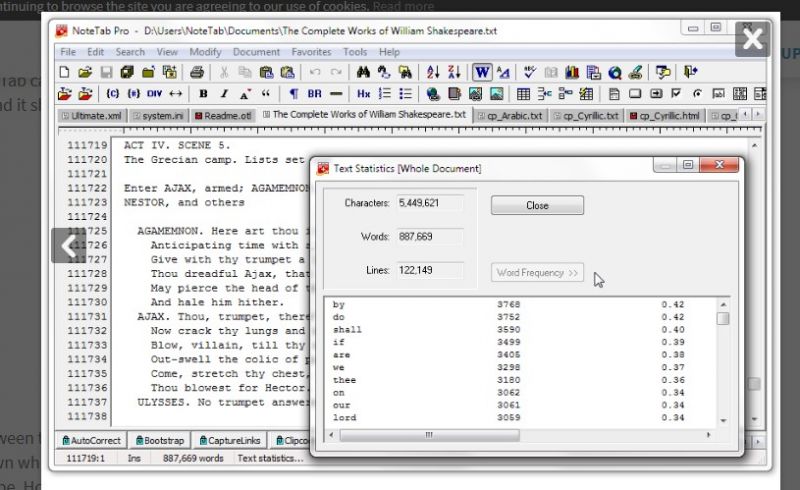The height and width of the screenshot is (490, 800).
Task: Insert a blockquote with the quote mark icon
Action: click(x=265, y=94)
